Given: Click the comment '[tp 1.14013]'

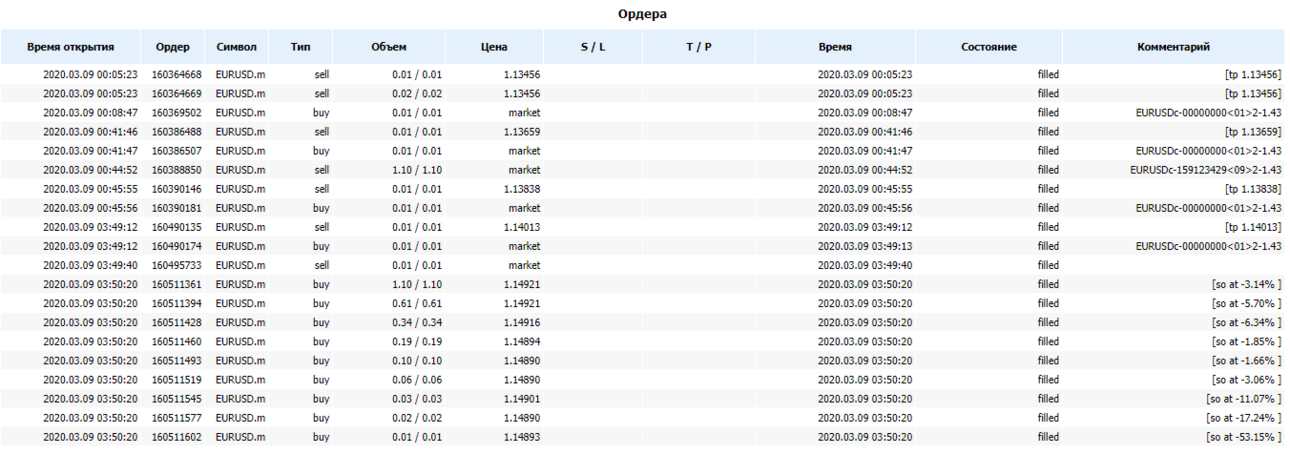Looking at the screenshot, I should [x=1253, y=227].
